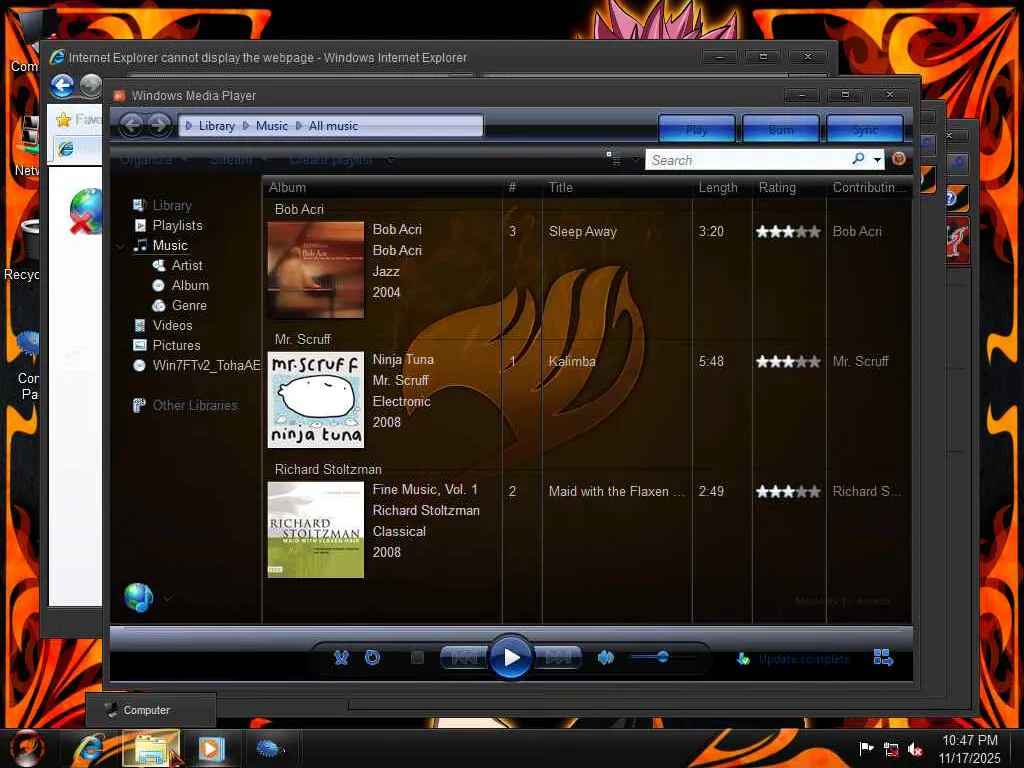This screenshot has width=1024, height=768.
Task: Mute the Media Player volume
Action: [x=606, y=658]
